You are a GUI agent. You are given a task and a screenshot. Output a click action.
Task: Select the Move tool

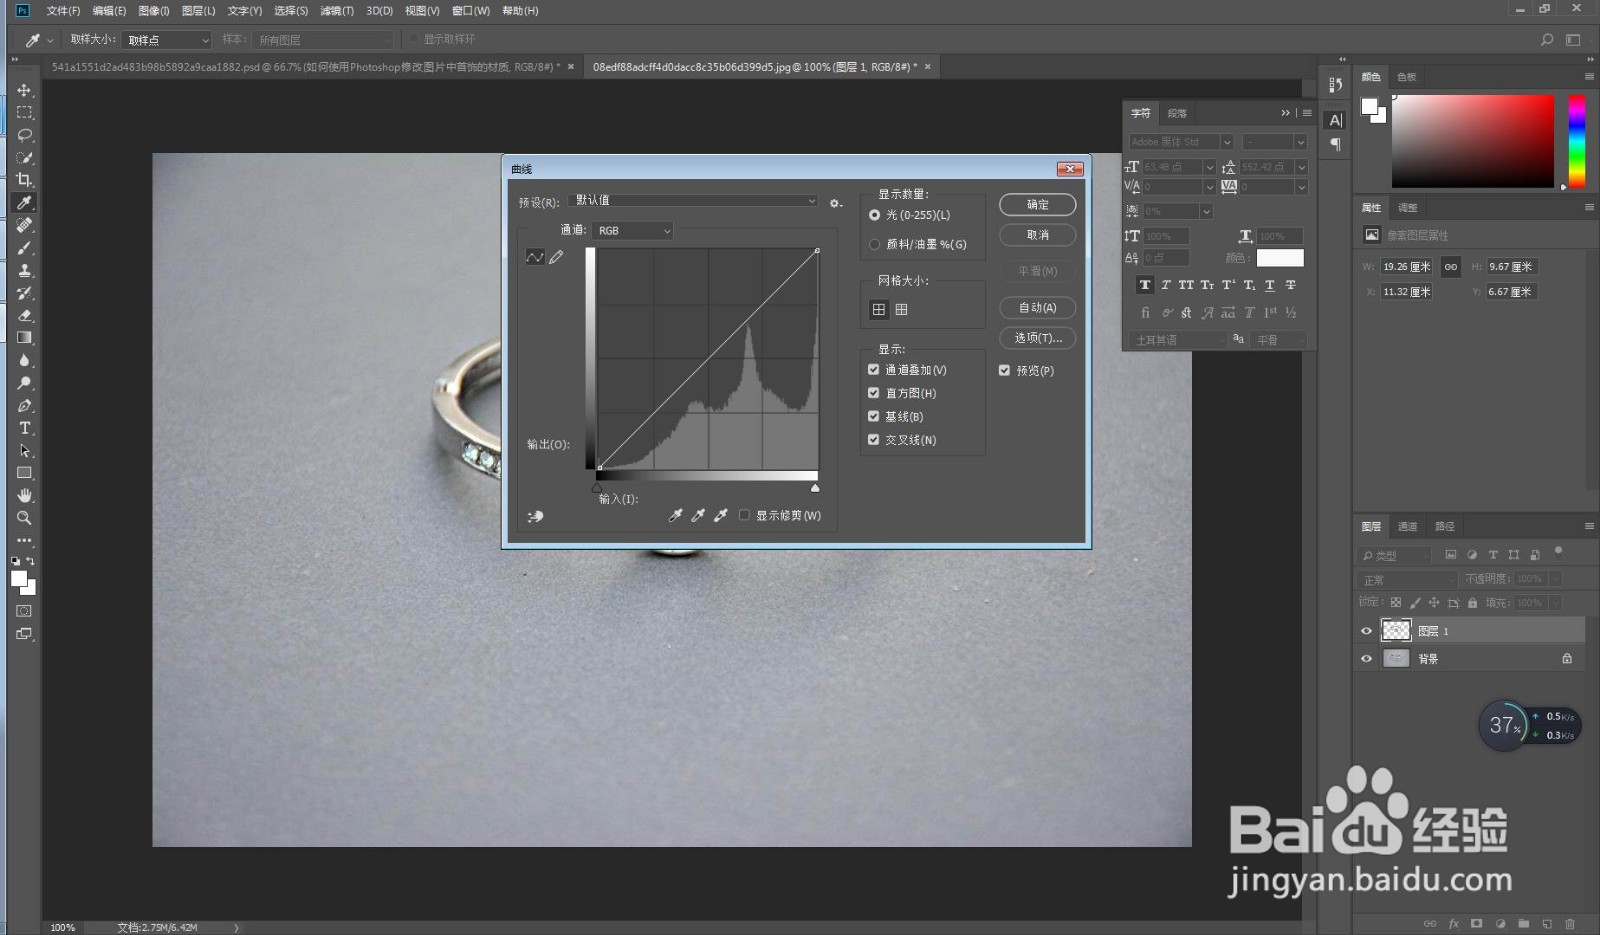(x=24, y=89)
